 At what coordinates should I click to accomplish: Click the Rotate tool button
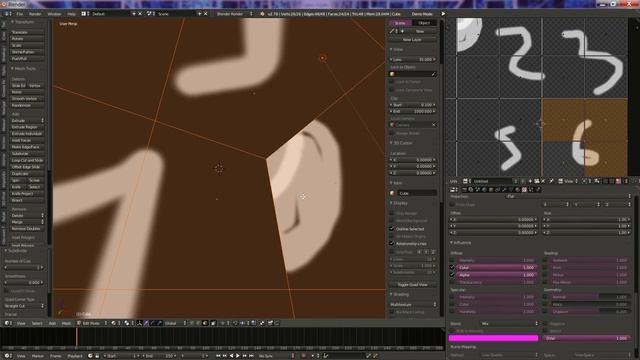point(27,39)
